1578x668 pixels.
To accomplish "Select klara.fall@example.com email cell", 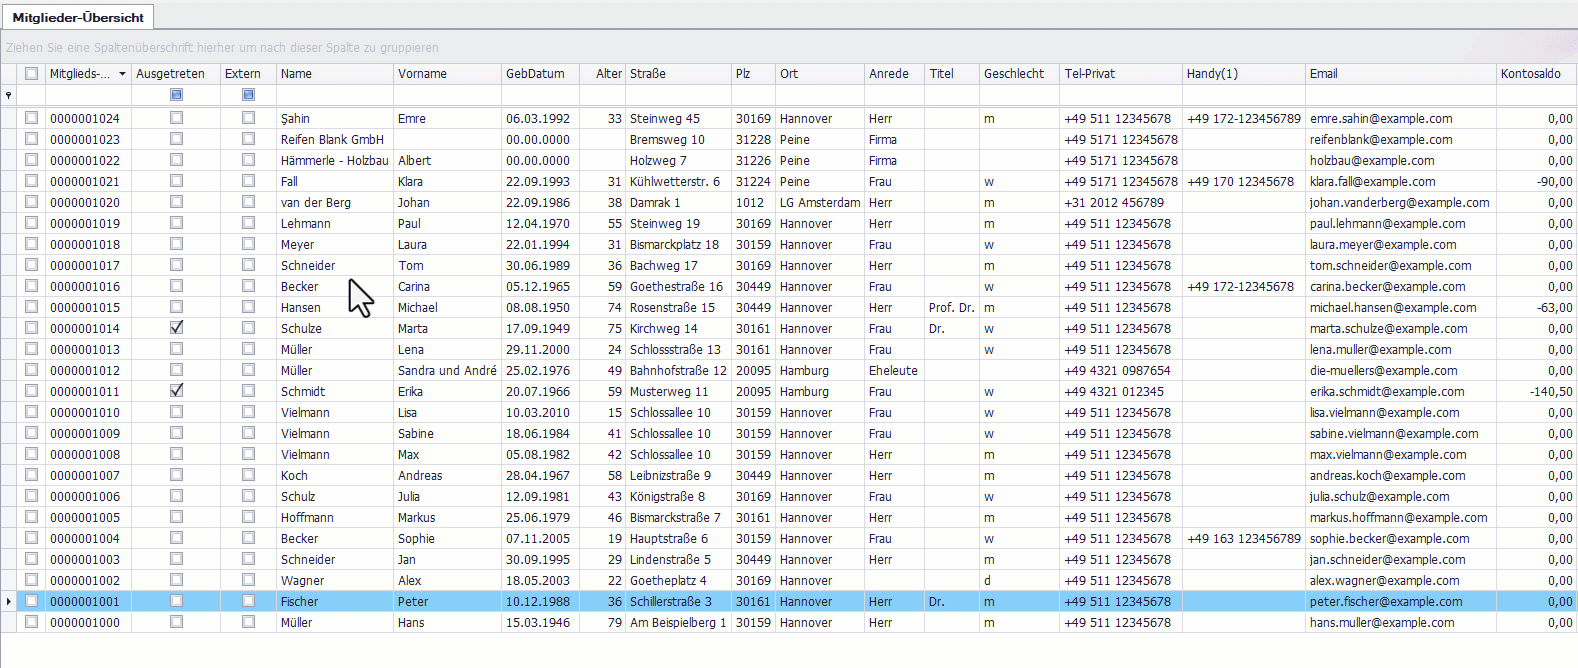I will tap(1372, 182).
